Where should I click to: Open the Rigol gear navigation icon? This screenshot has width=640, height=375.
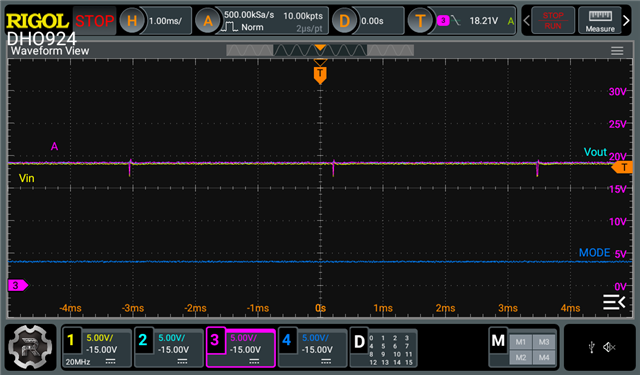30,347
